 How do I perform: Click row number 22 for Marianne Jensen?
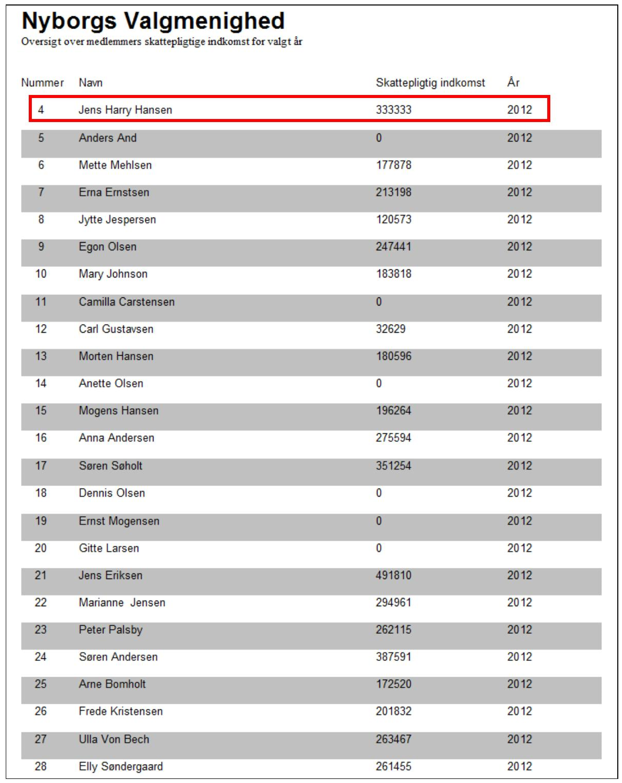coord(40,603)
